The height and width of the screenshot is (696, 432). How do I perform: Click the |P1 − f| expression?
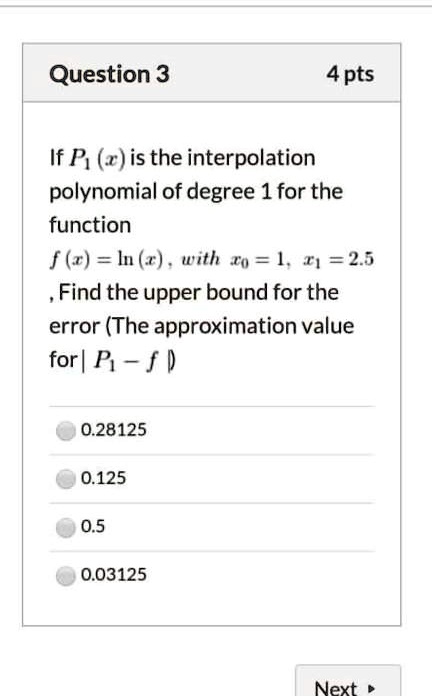point(128,361)
